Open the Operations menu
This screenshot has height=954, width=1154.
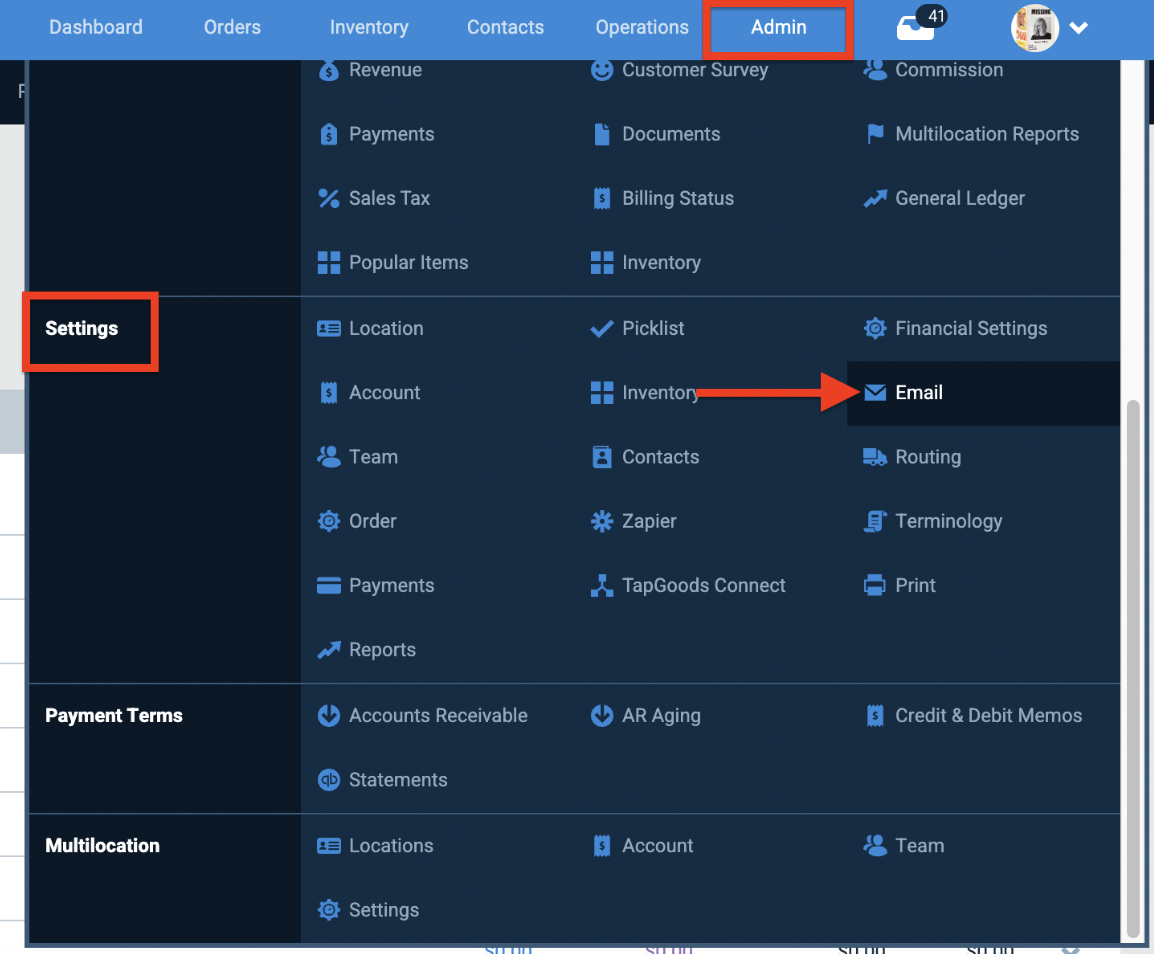pyautogui.click(x=642, y=27)
